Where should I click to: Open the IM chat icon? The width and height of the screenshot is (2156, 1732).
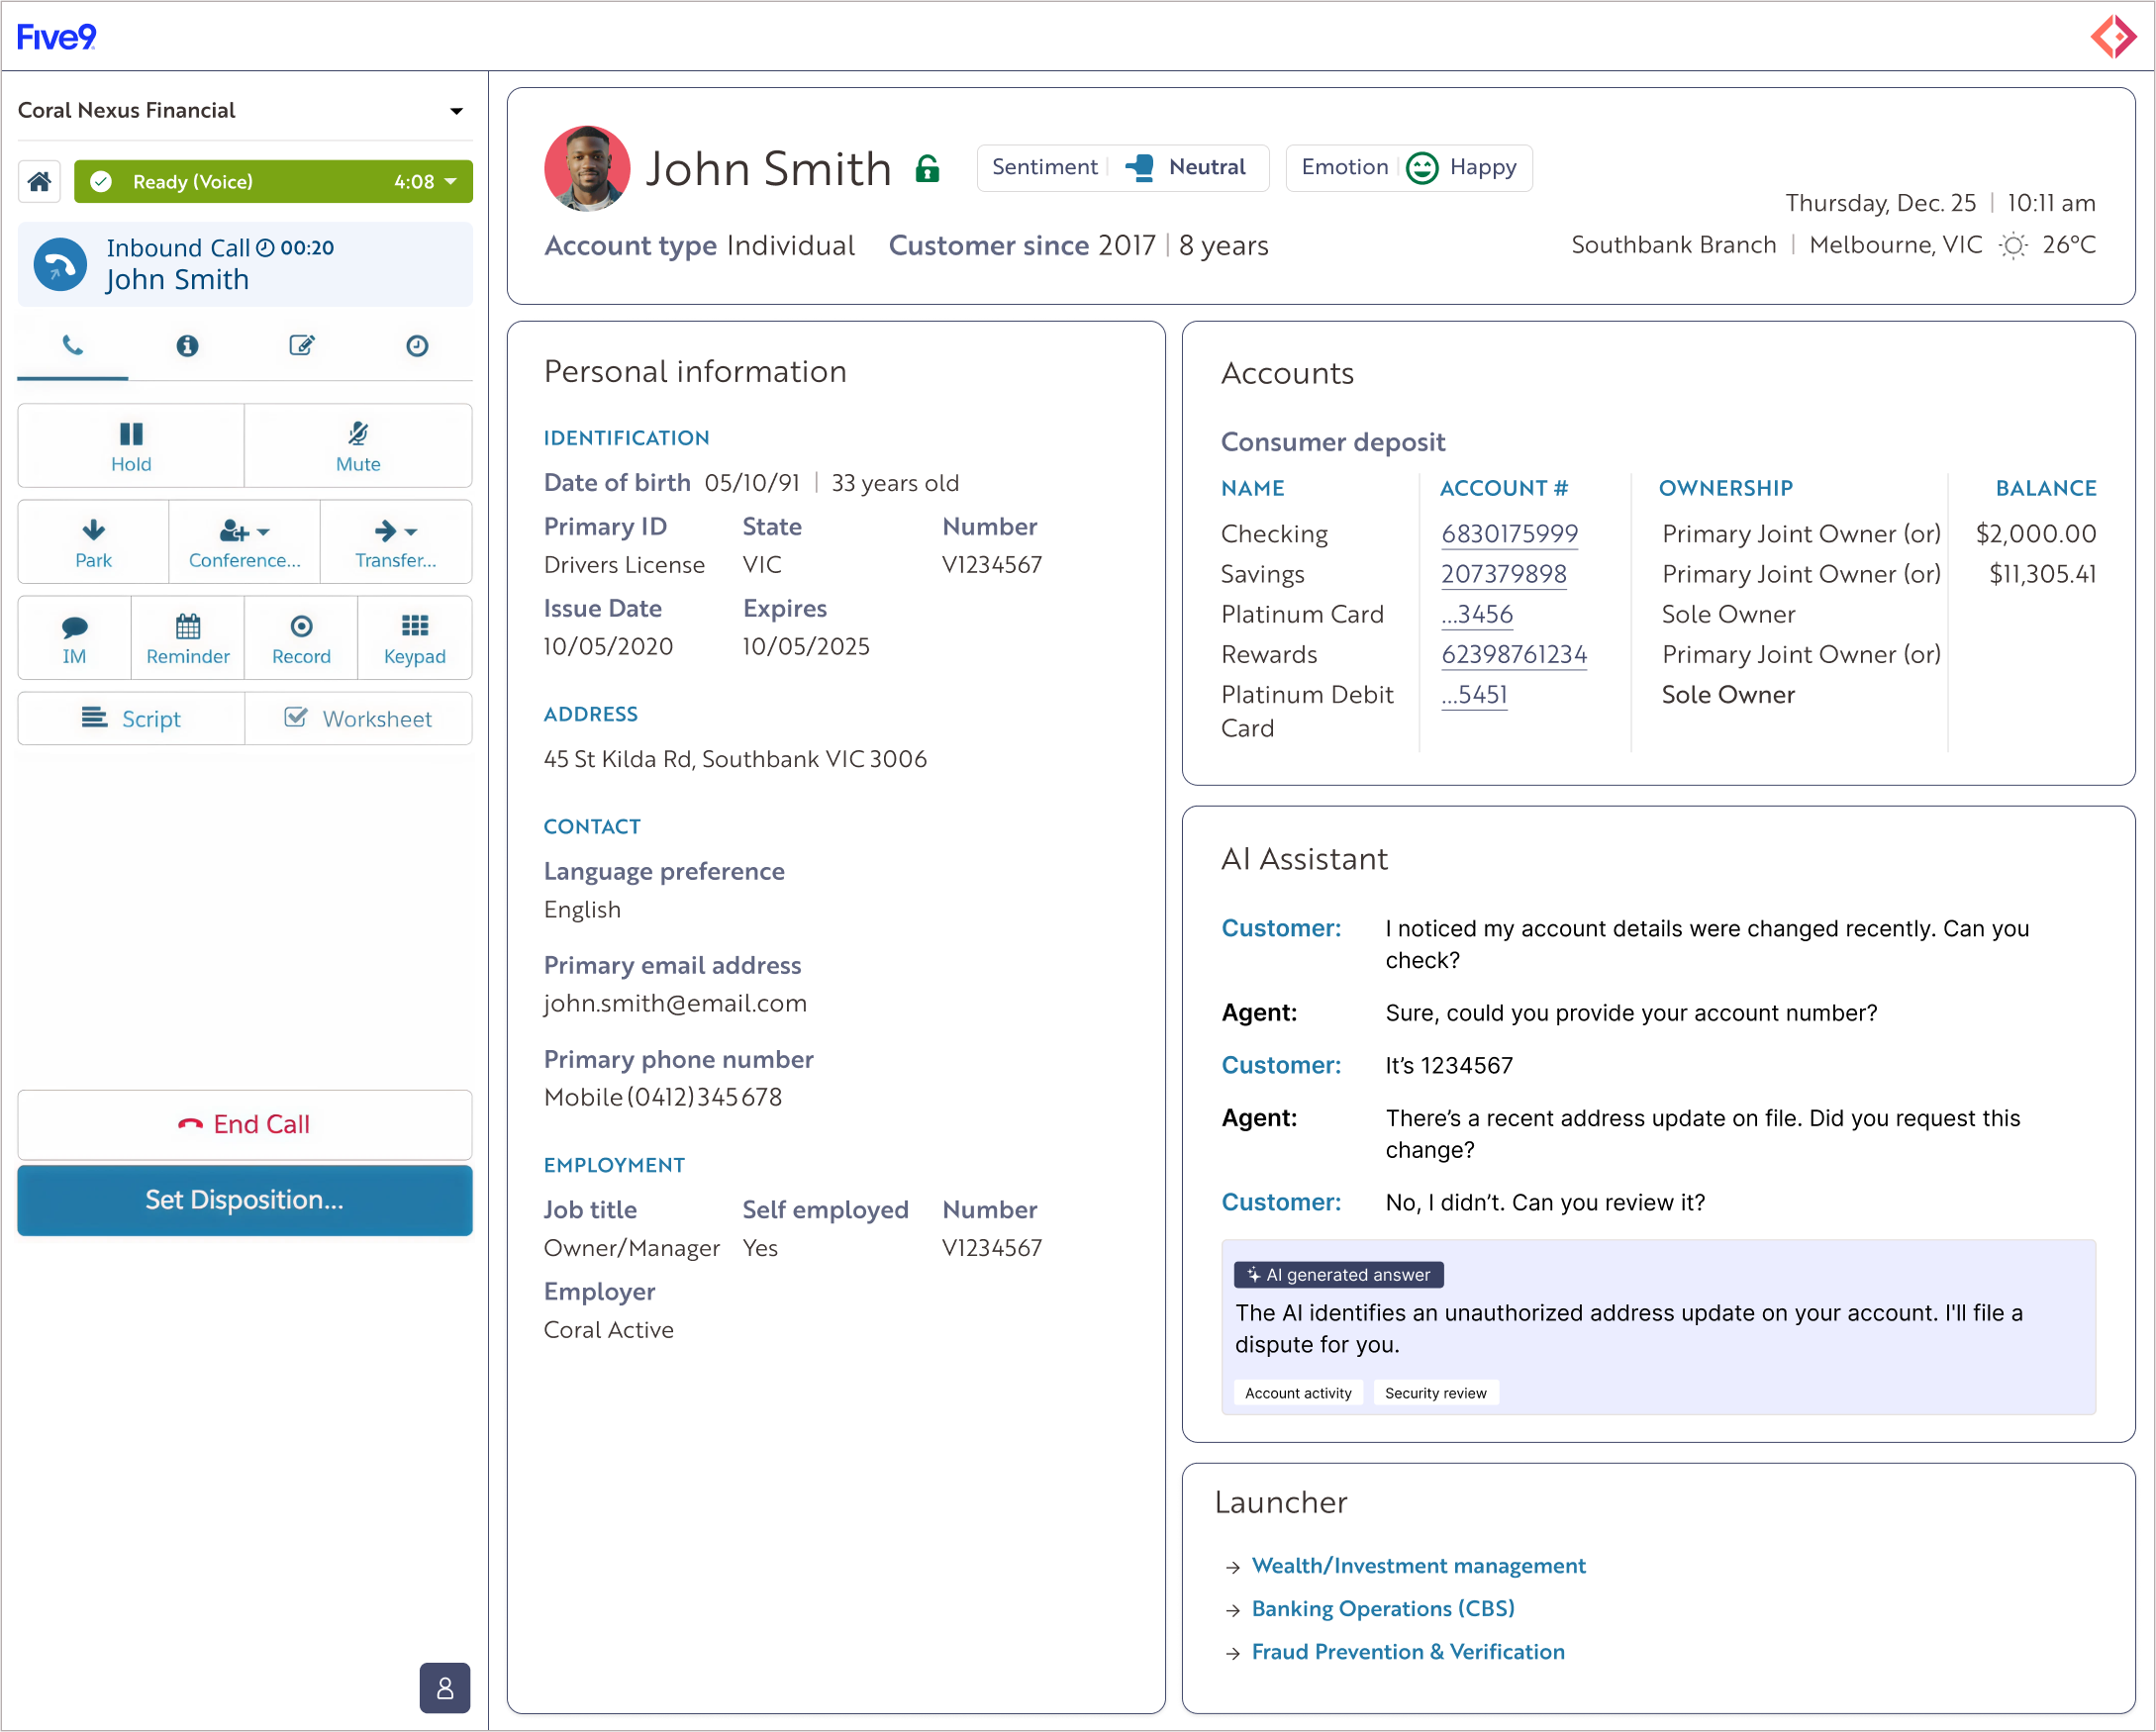(74, 639)
